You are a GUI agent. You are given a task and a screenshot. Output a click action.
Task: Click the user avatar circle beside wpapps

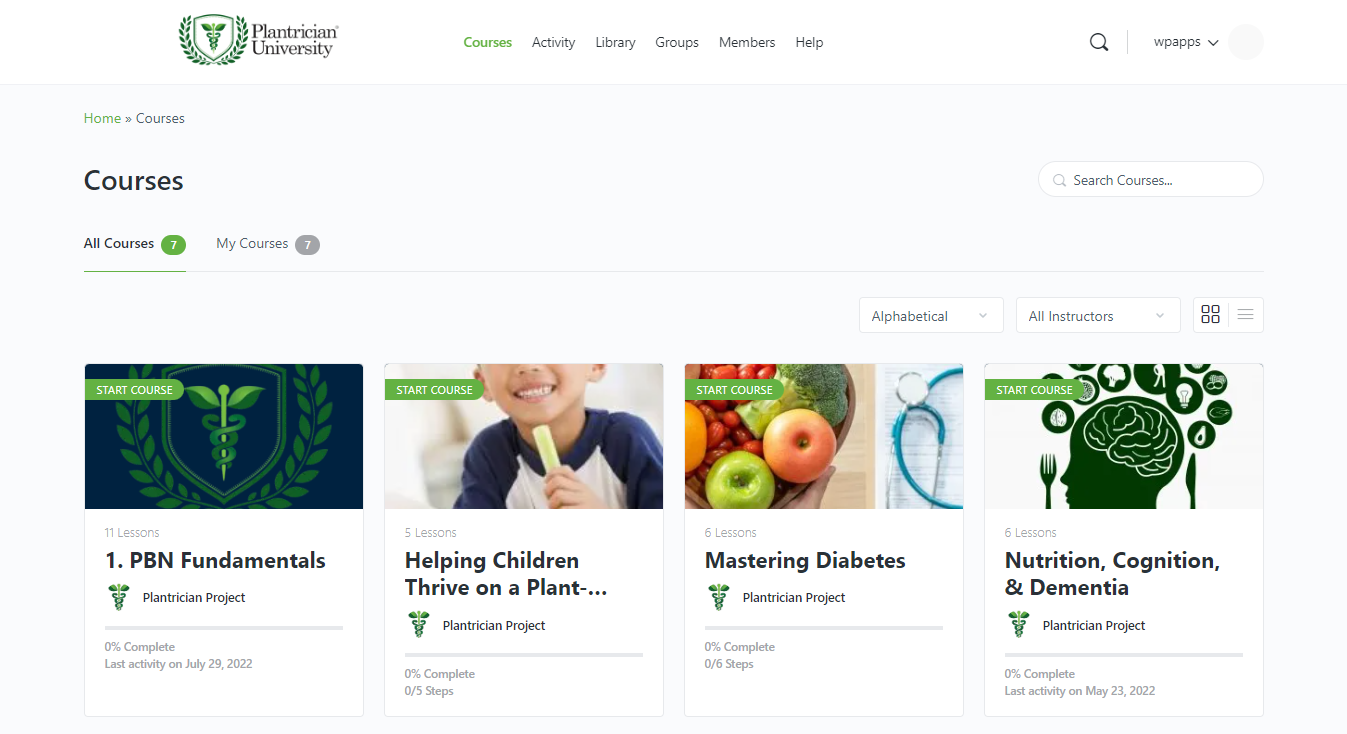coord(1246,42)
